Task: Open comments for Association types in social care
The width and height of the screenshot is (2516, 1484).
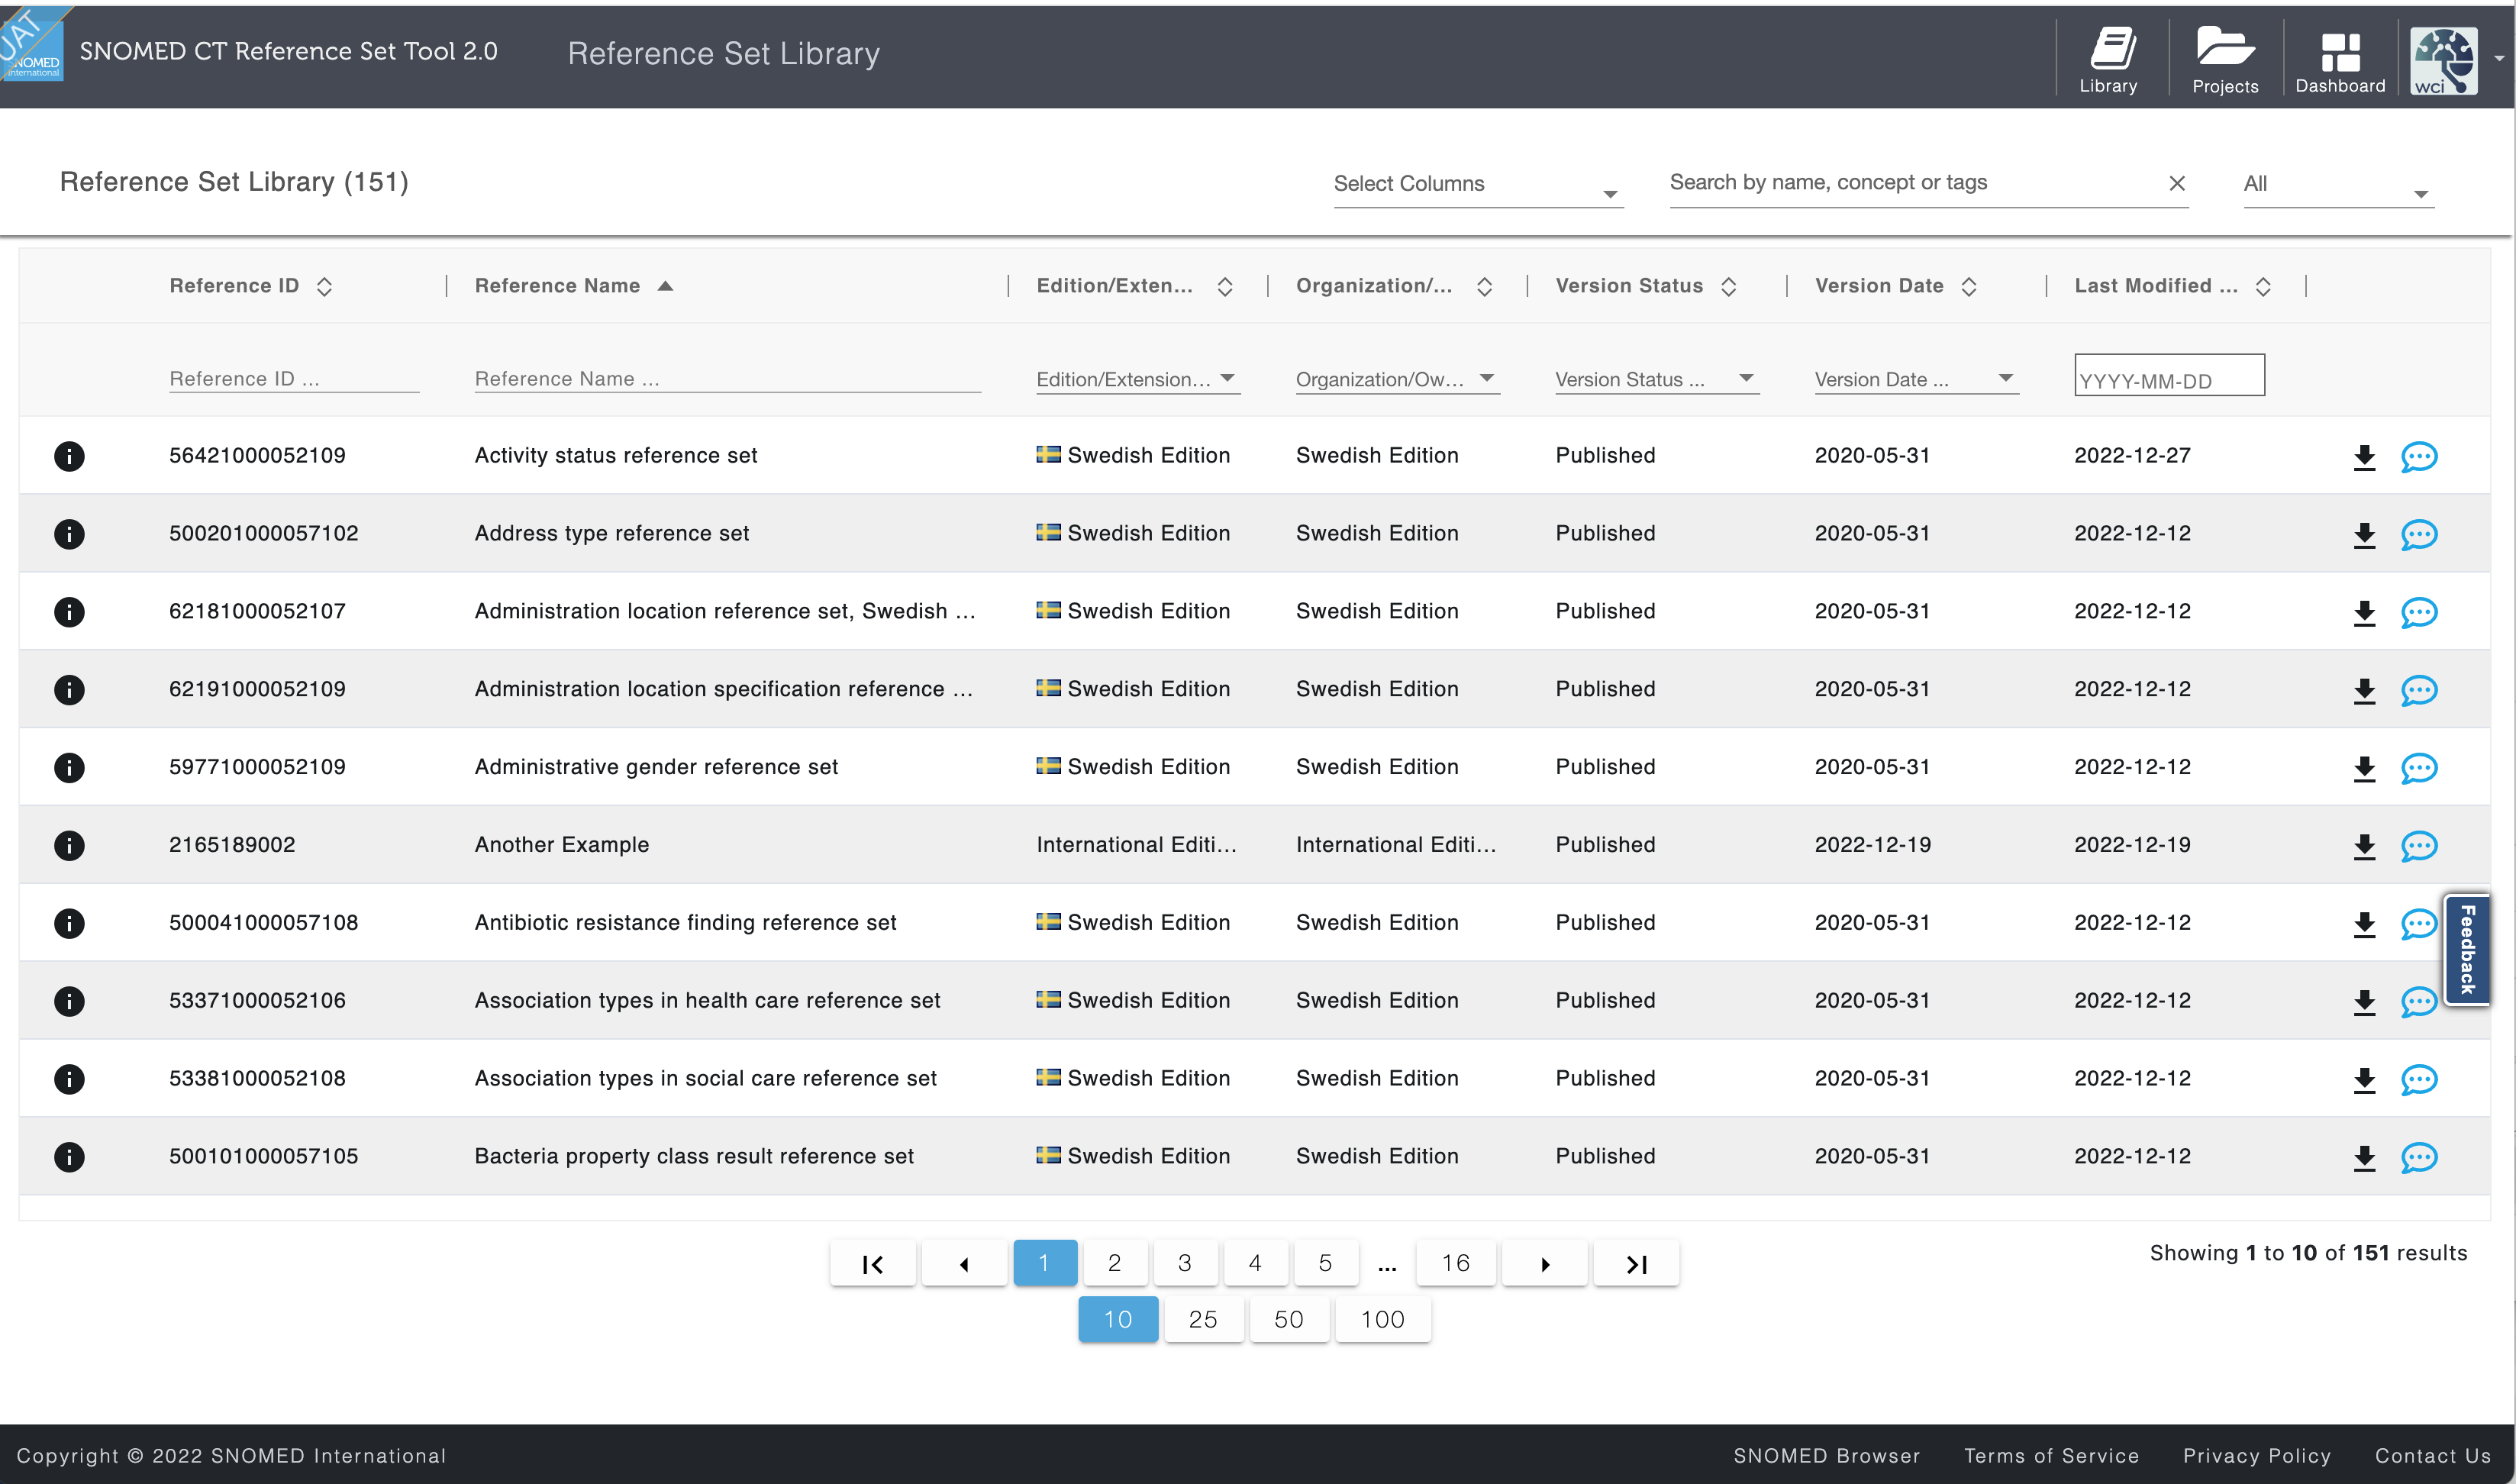Action: [2419, 1080]
